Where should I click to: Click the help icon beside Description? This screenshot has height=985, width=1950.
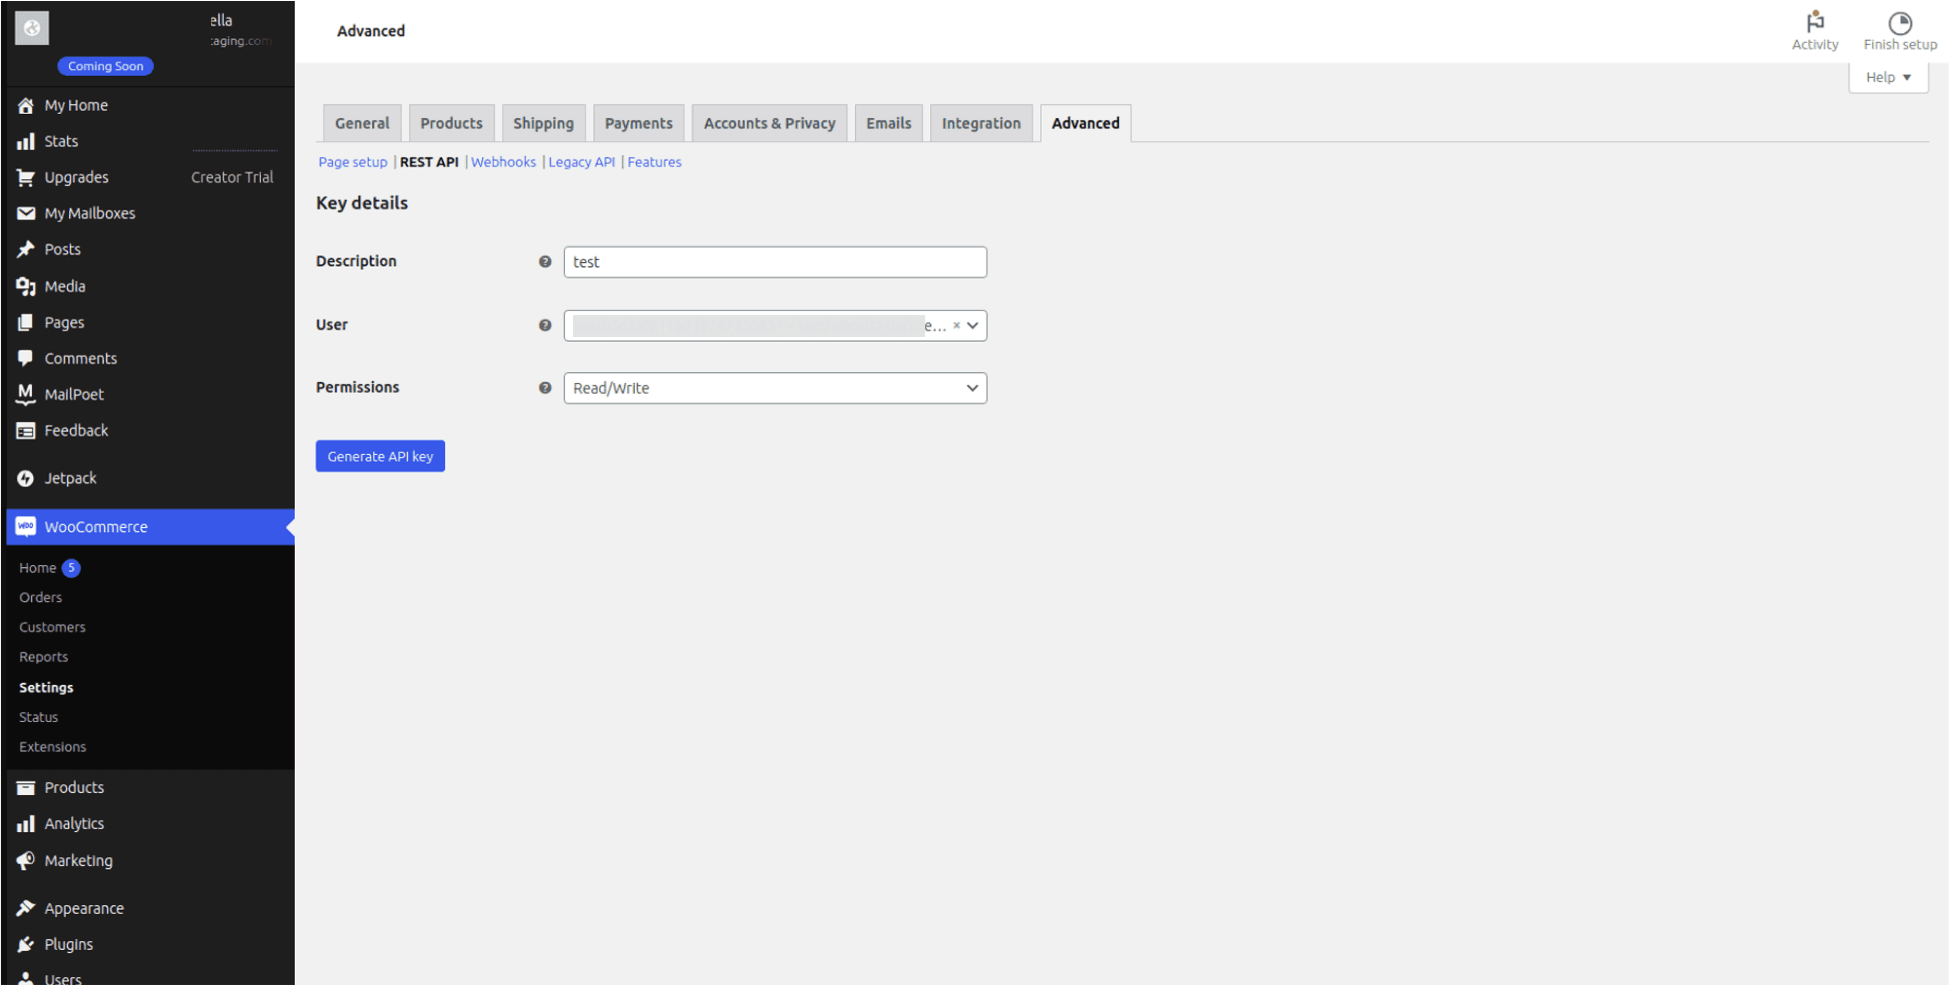click(545, 261)
